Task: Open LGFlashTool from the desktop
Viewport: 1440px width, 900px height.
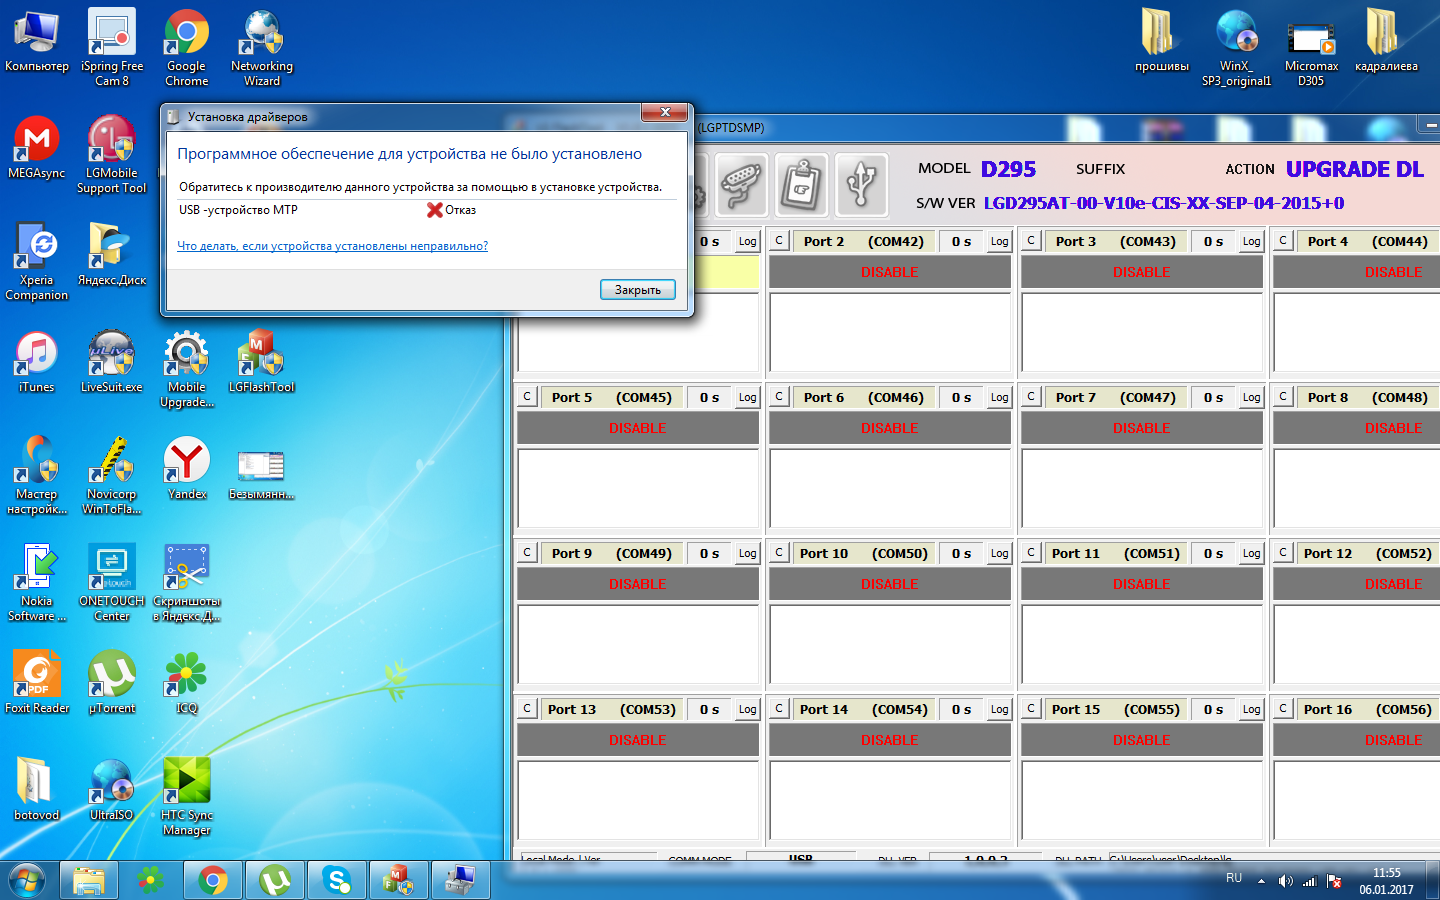Action: click(x=261, y=361)
